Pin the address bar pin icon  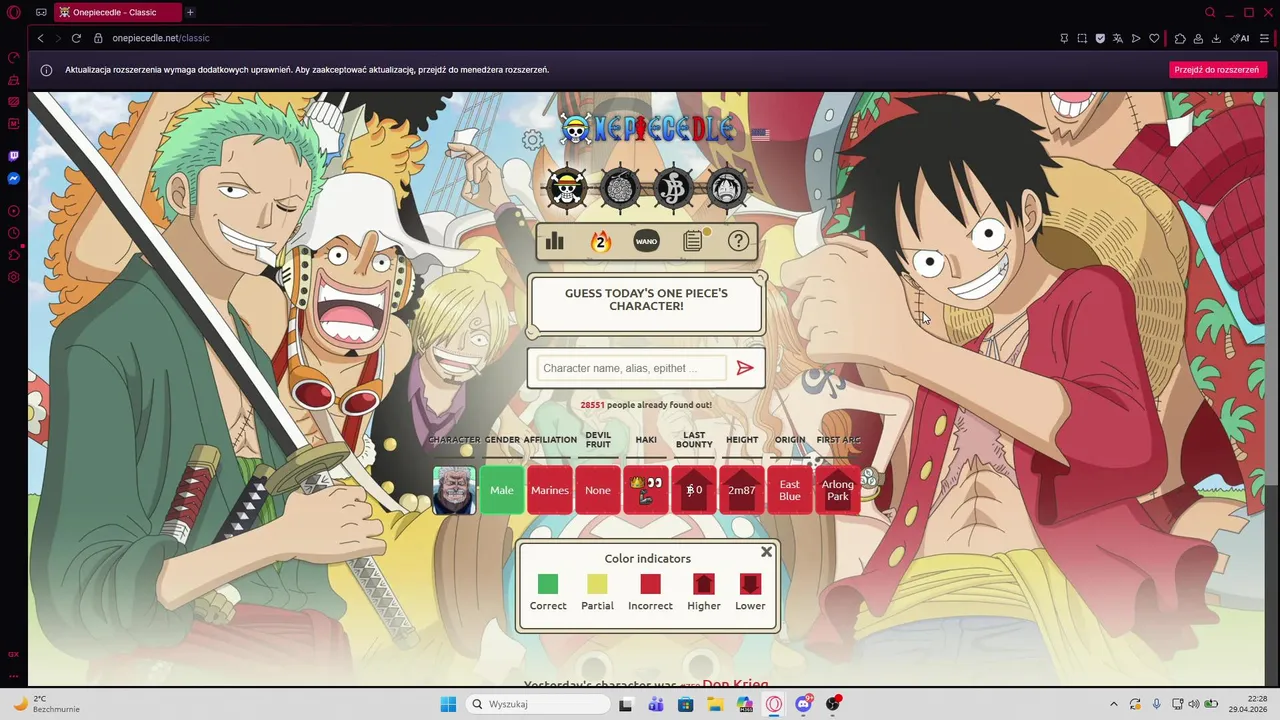(x=1064, y=38)
